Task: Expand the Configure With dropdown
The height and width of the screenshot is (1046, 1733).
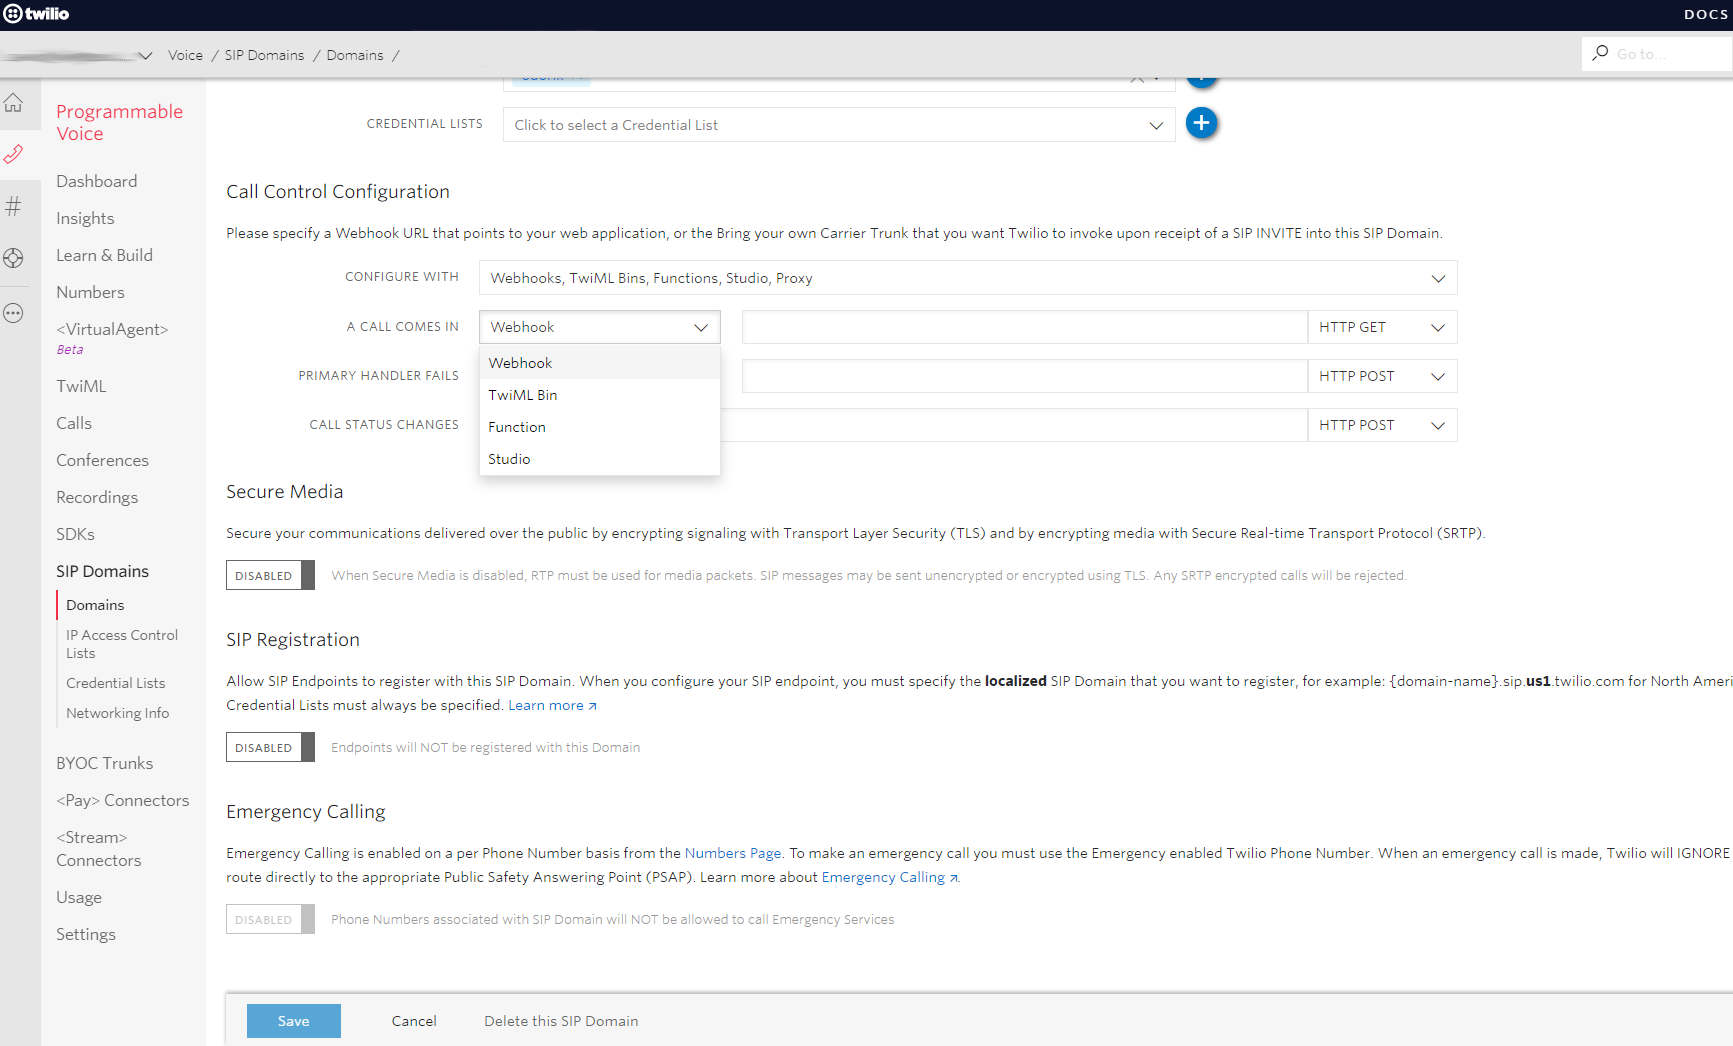Action: click(x=967, y=278)
